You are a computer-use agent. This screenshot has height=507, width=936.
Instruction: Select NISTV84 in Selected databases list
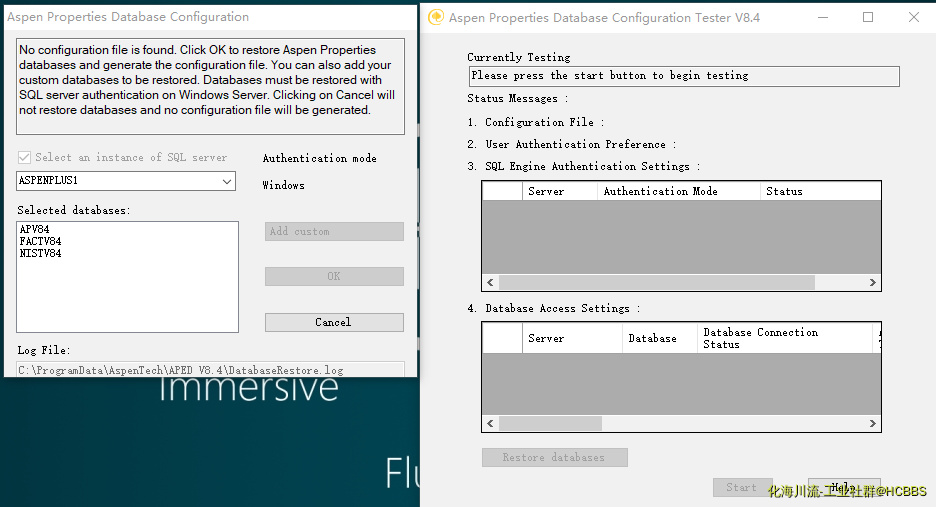[41, 253]
